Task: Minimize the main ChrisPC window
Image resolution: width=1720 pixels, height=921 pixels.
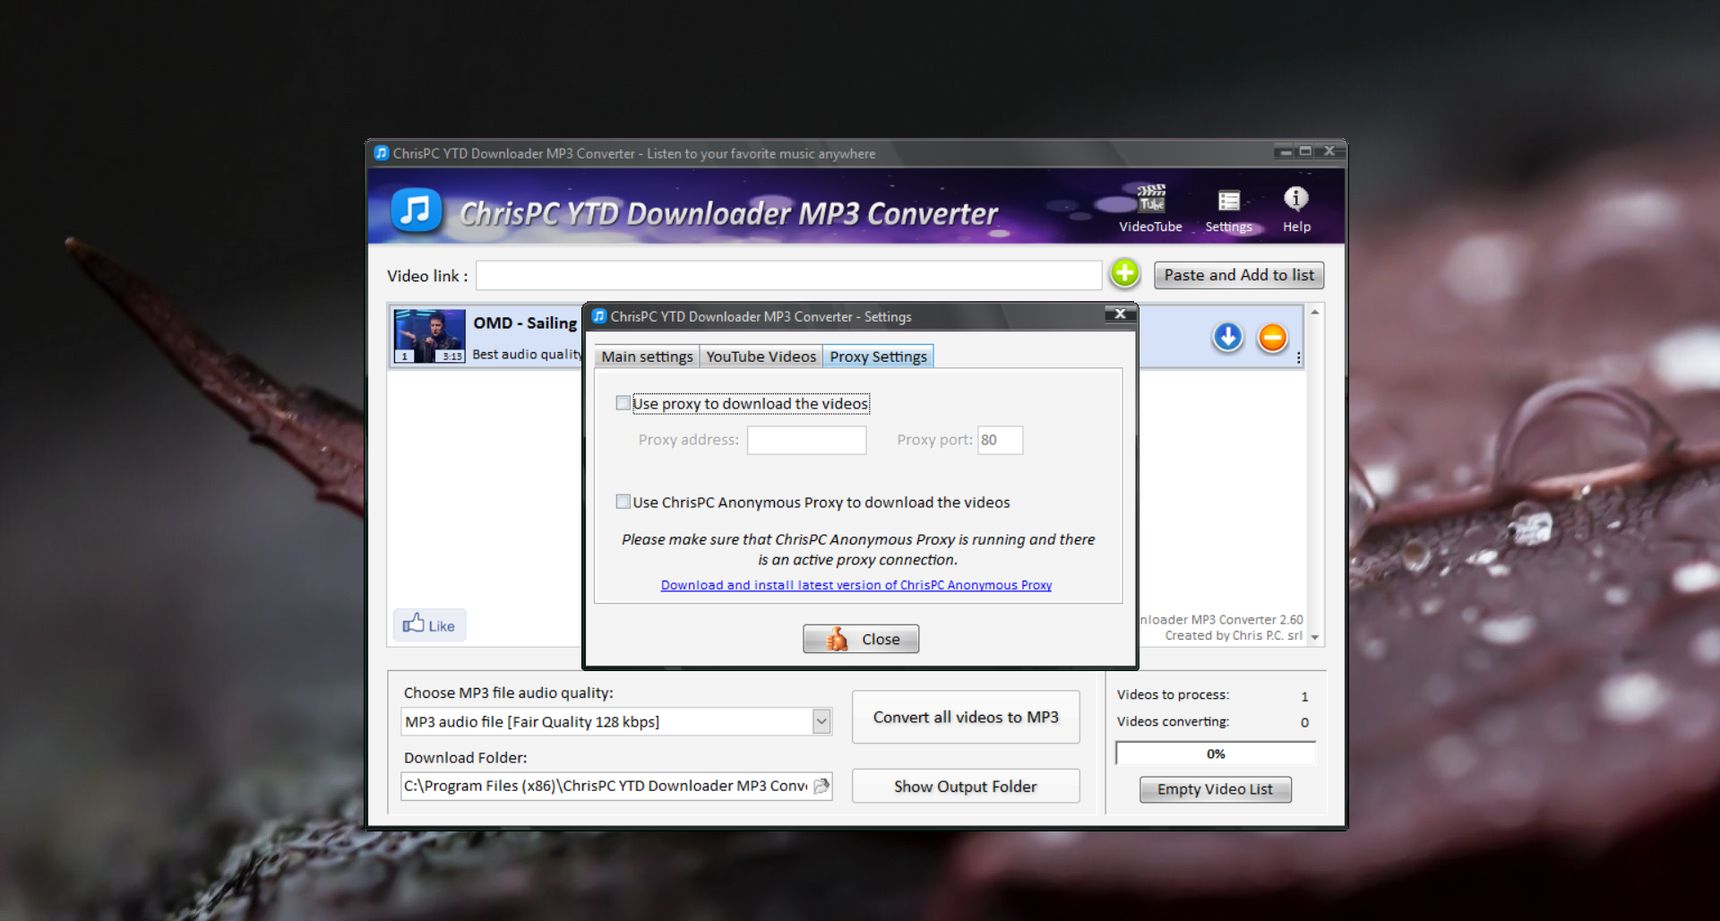Action: coord(1285,152)
